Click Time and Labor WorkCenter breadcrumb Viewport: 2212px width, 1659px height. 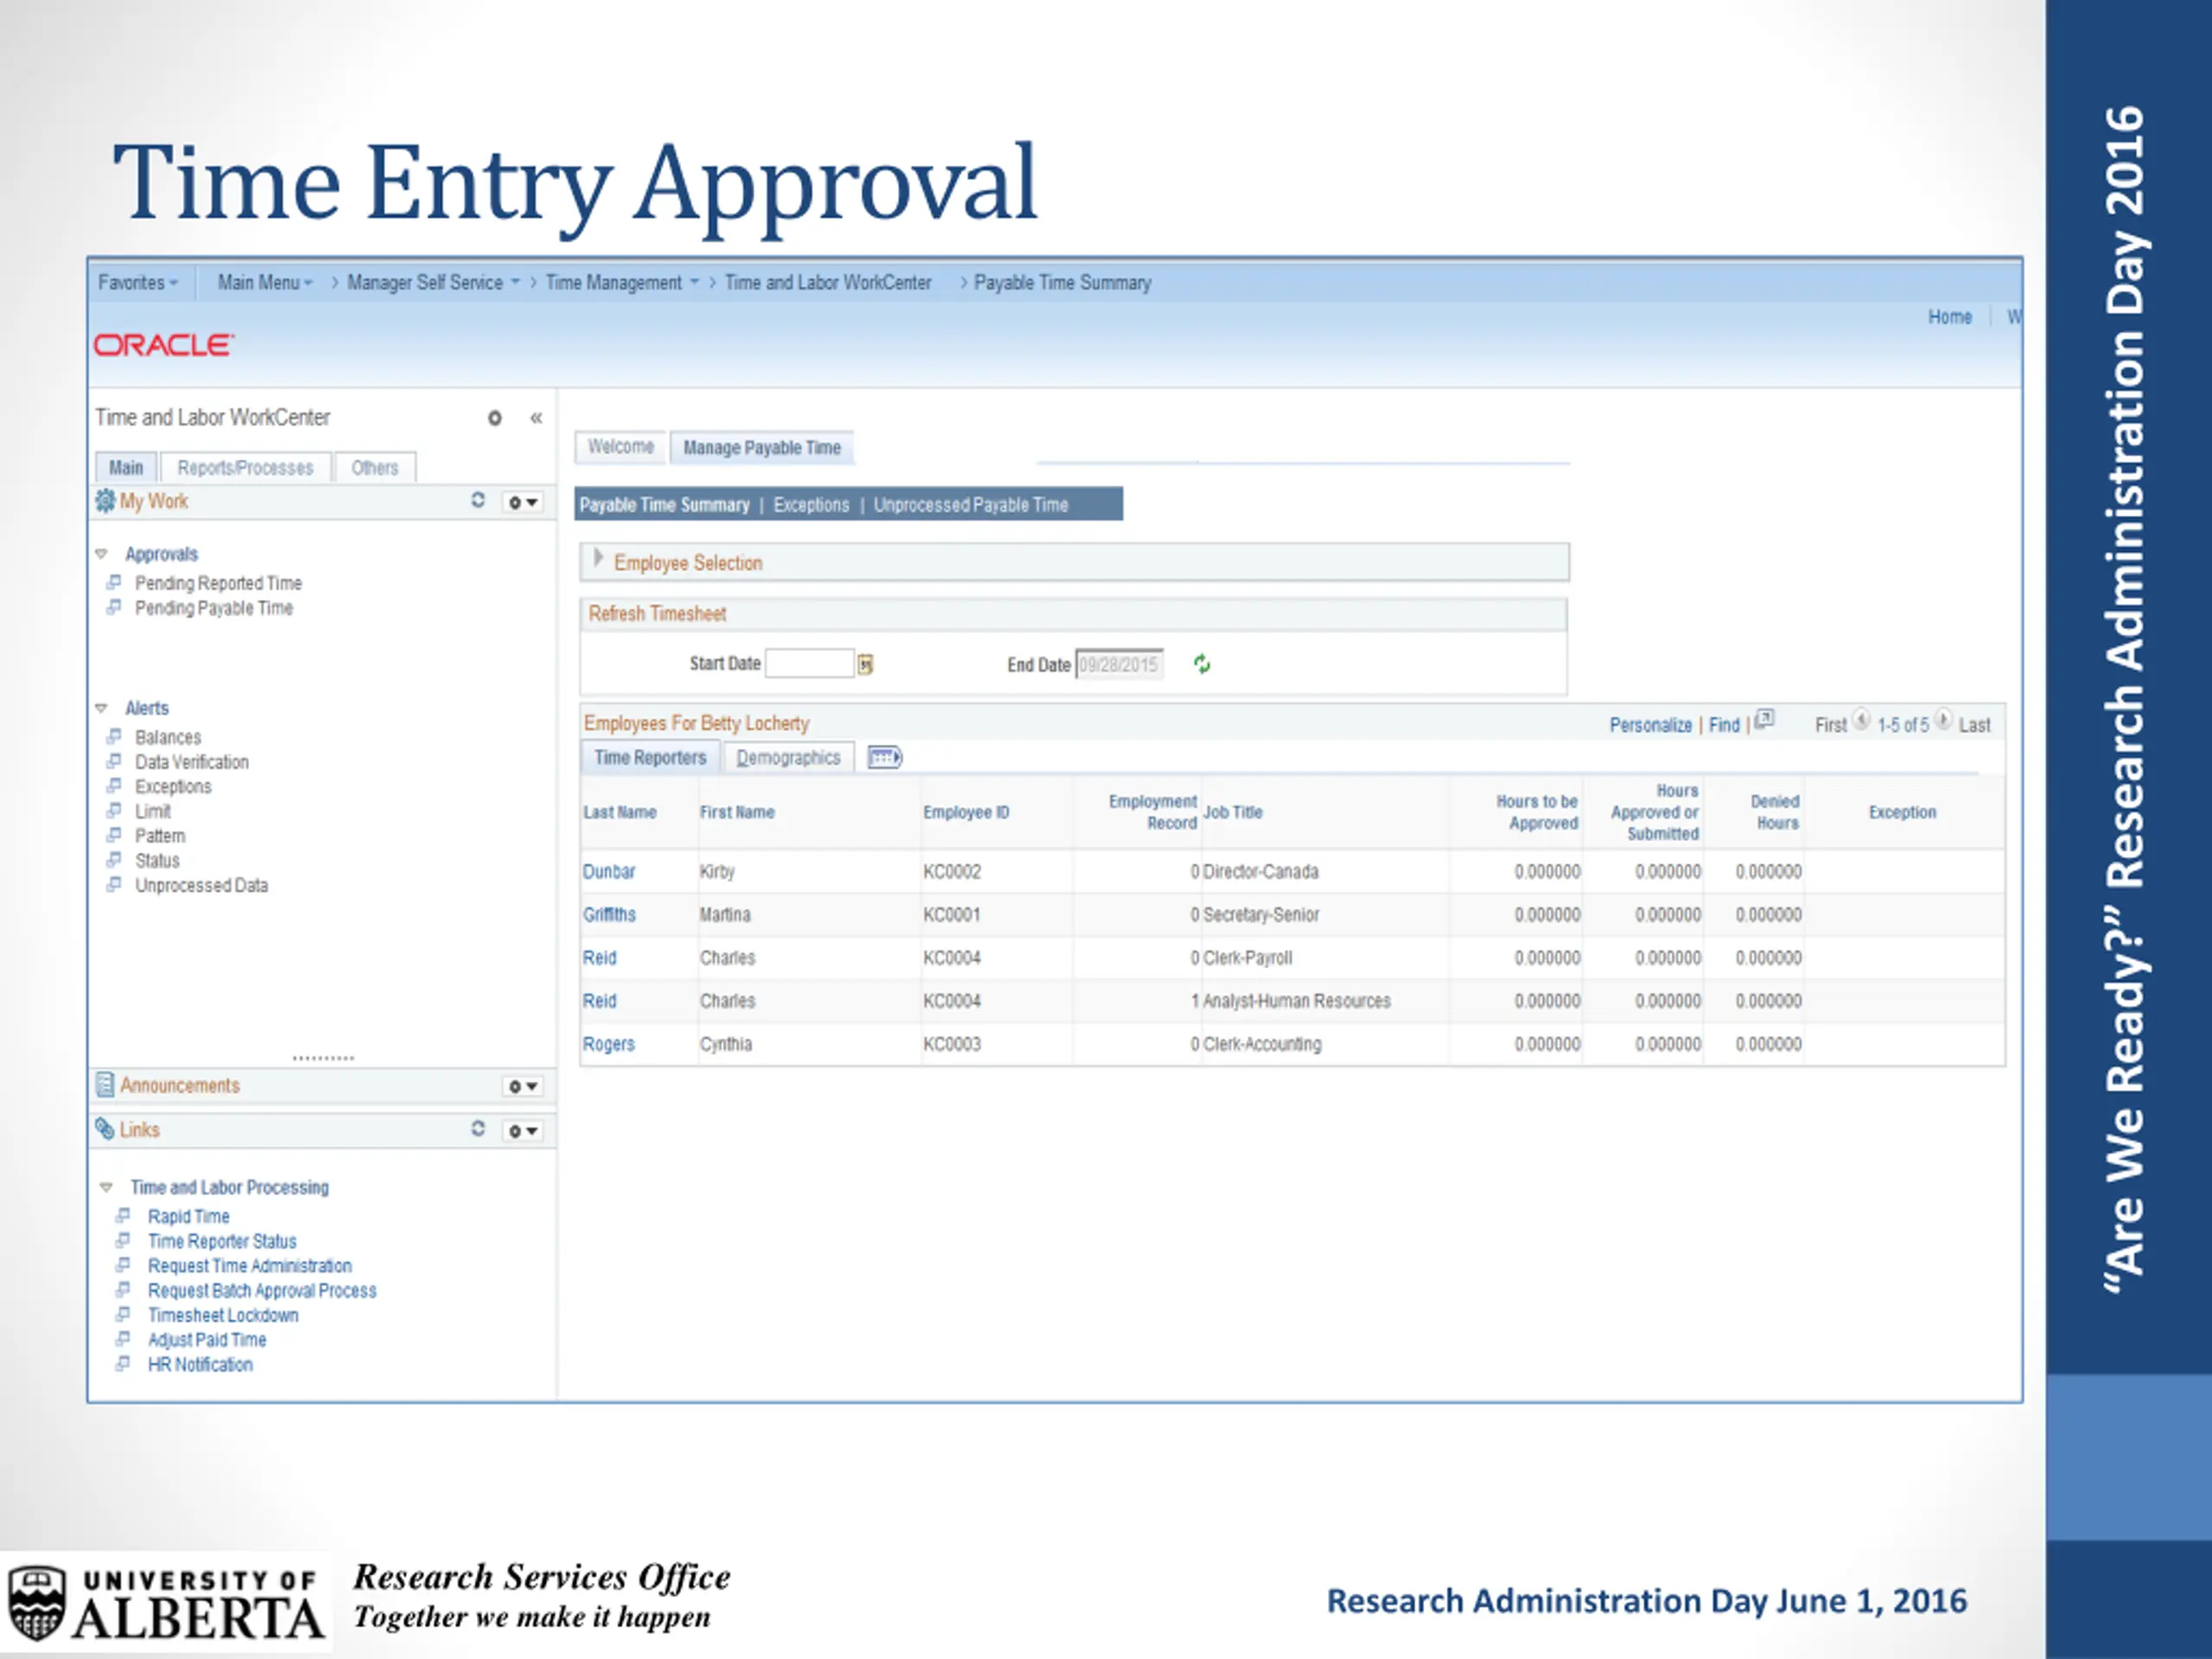point(828,283)
